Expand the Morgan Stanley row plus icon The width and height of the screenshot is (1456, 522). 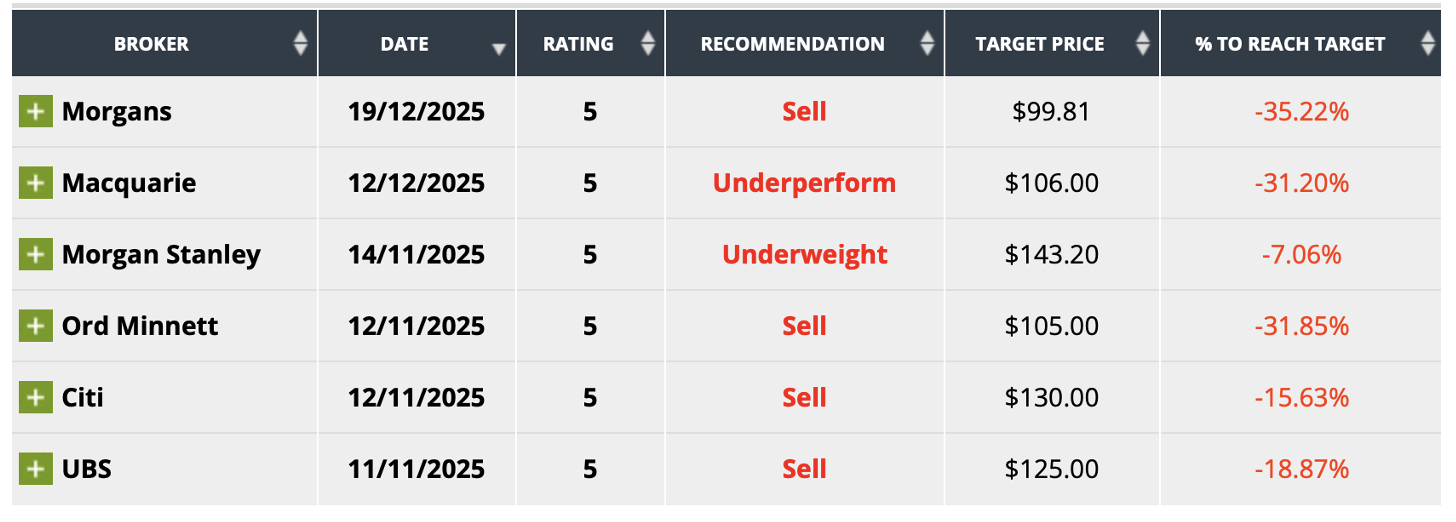(x=35, y=255)
